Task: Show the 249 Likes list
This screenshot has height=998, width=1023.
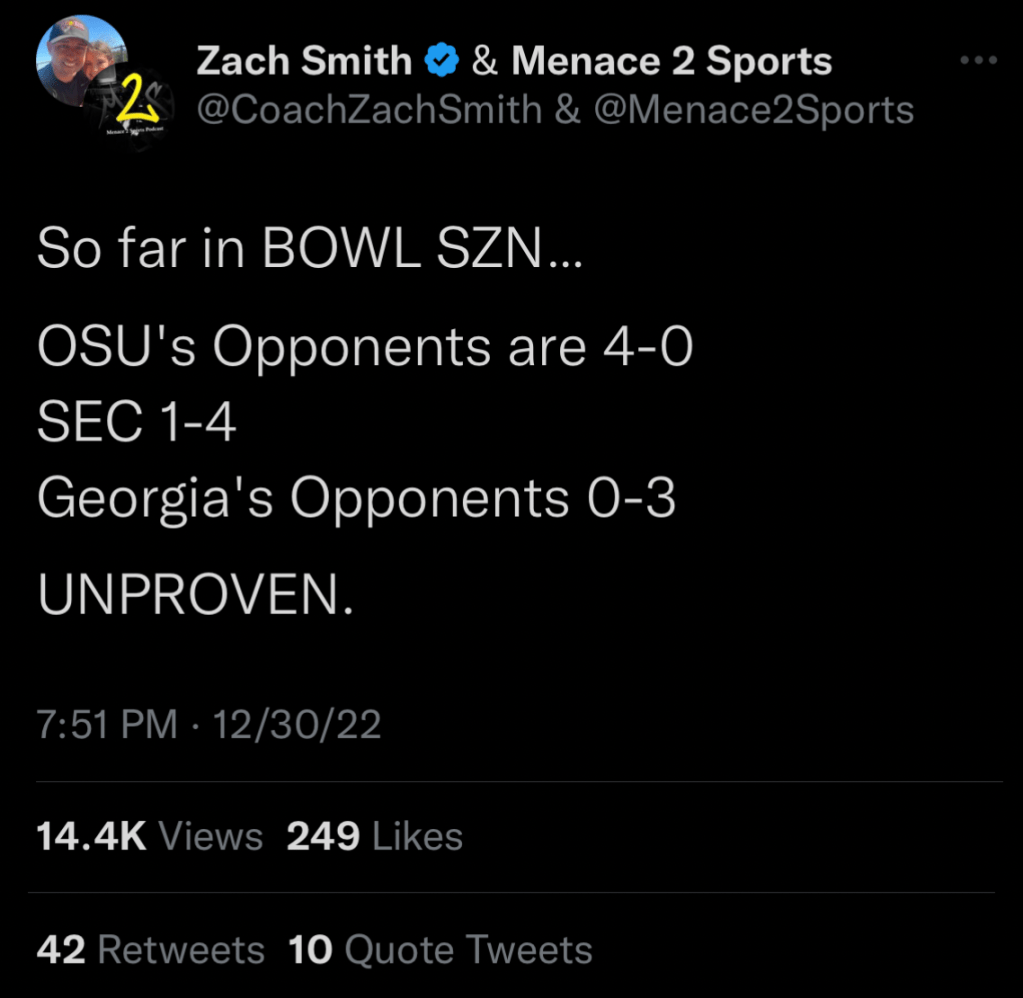Action: pos(374,836)
